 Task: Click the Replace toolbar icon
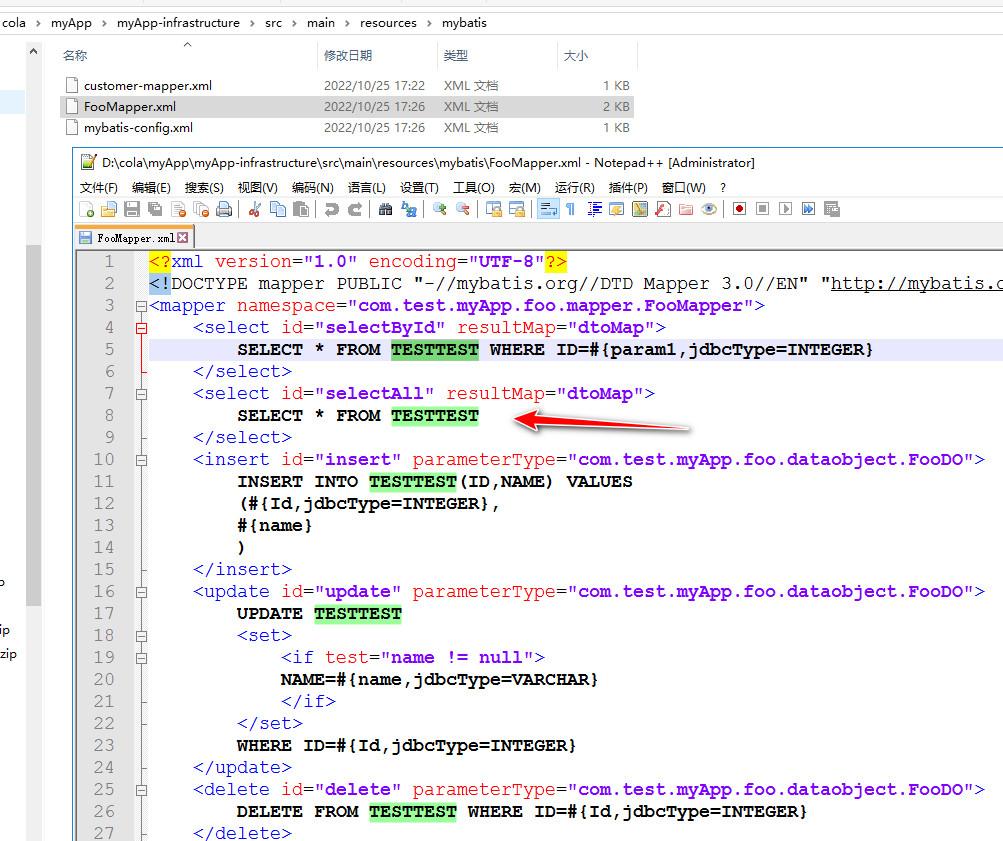pos(408,209)
